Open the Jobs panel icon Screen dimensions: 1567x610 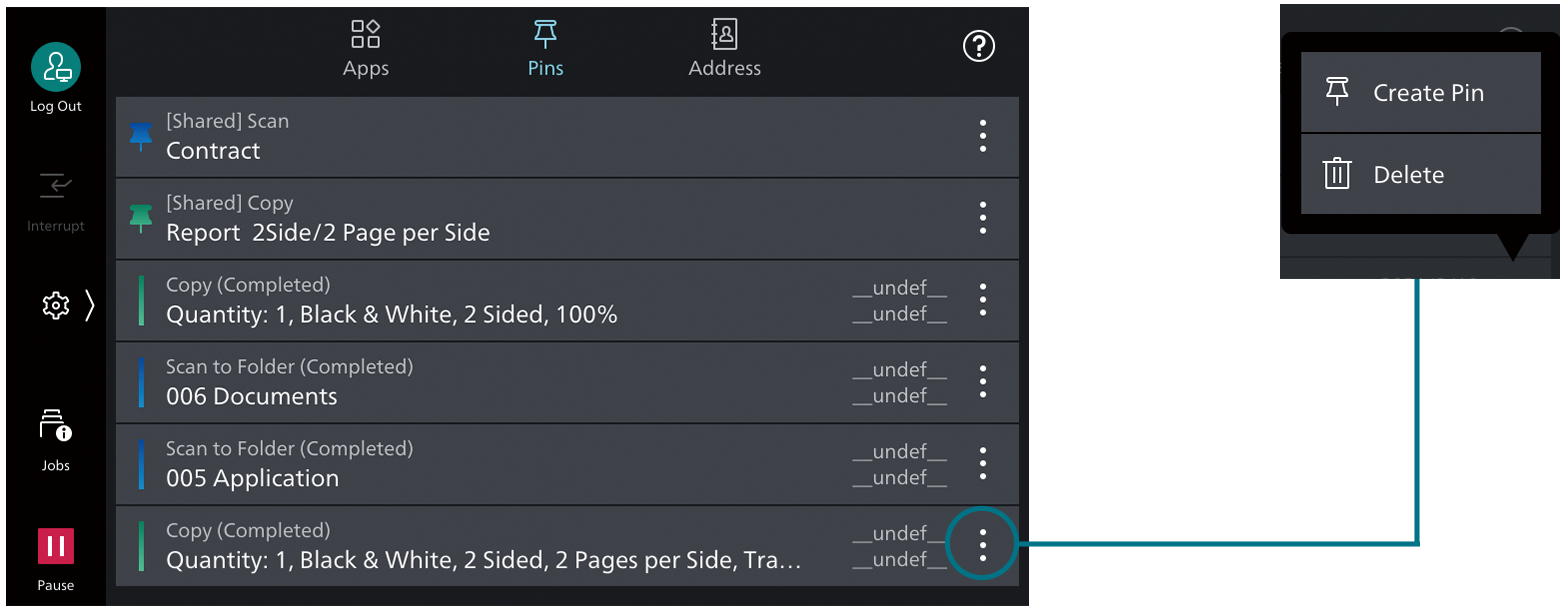tap(55, 425)
